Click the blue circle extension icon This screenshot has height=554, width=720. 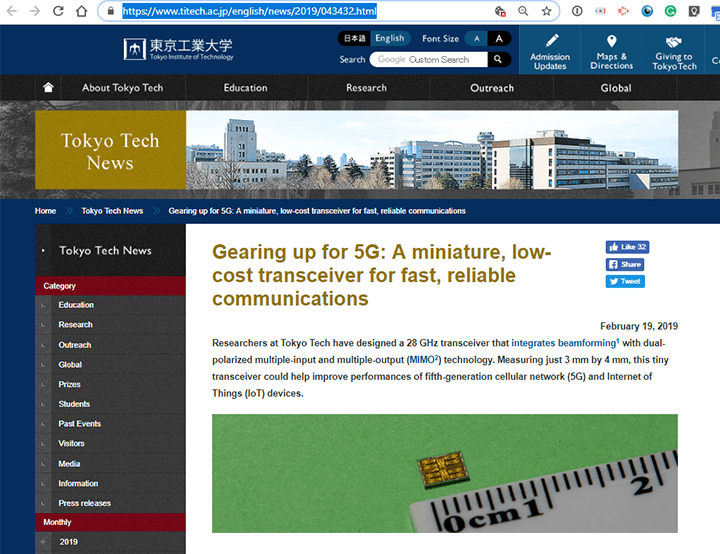(x=647, y=11)
